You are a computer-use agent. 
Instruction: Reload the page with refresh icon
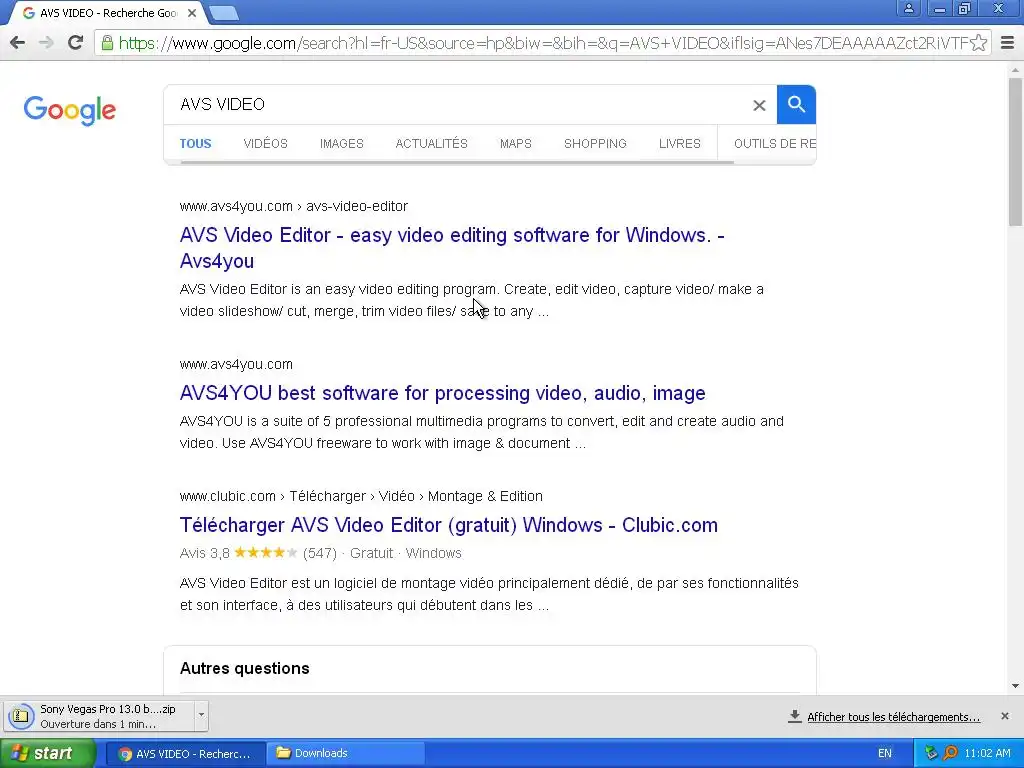pyautogui.click(x=75, y=43)
